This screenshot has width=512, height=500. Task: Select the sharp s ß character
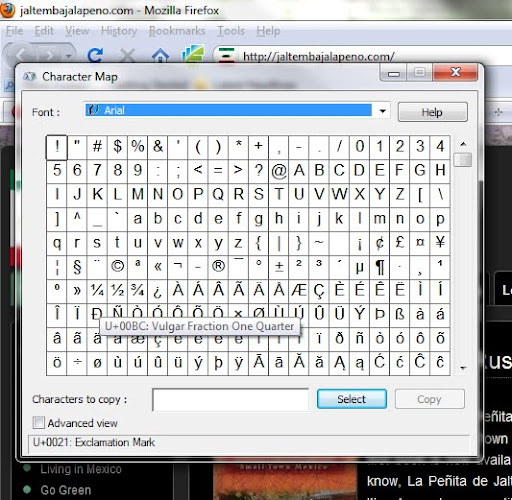tap(400, 315)
